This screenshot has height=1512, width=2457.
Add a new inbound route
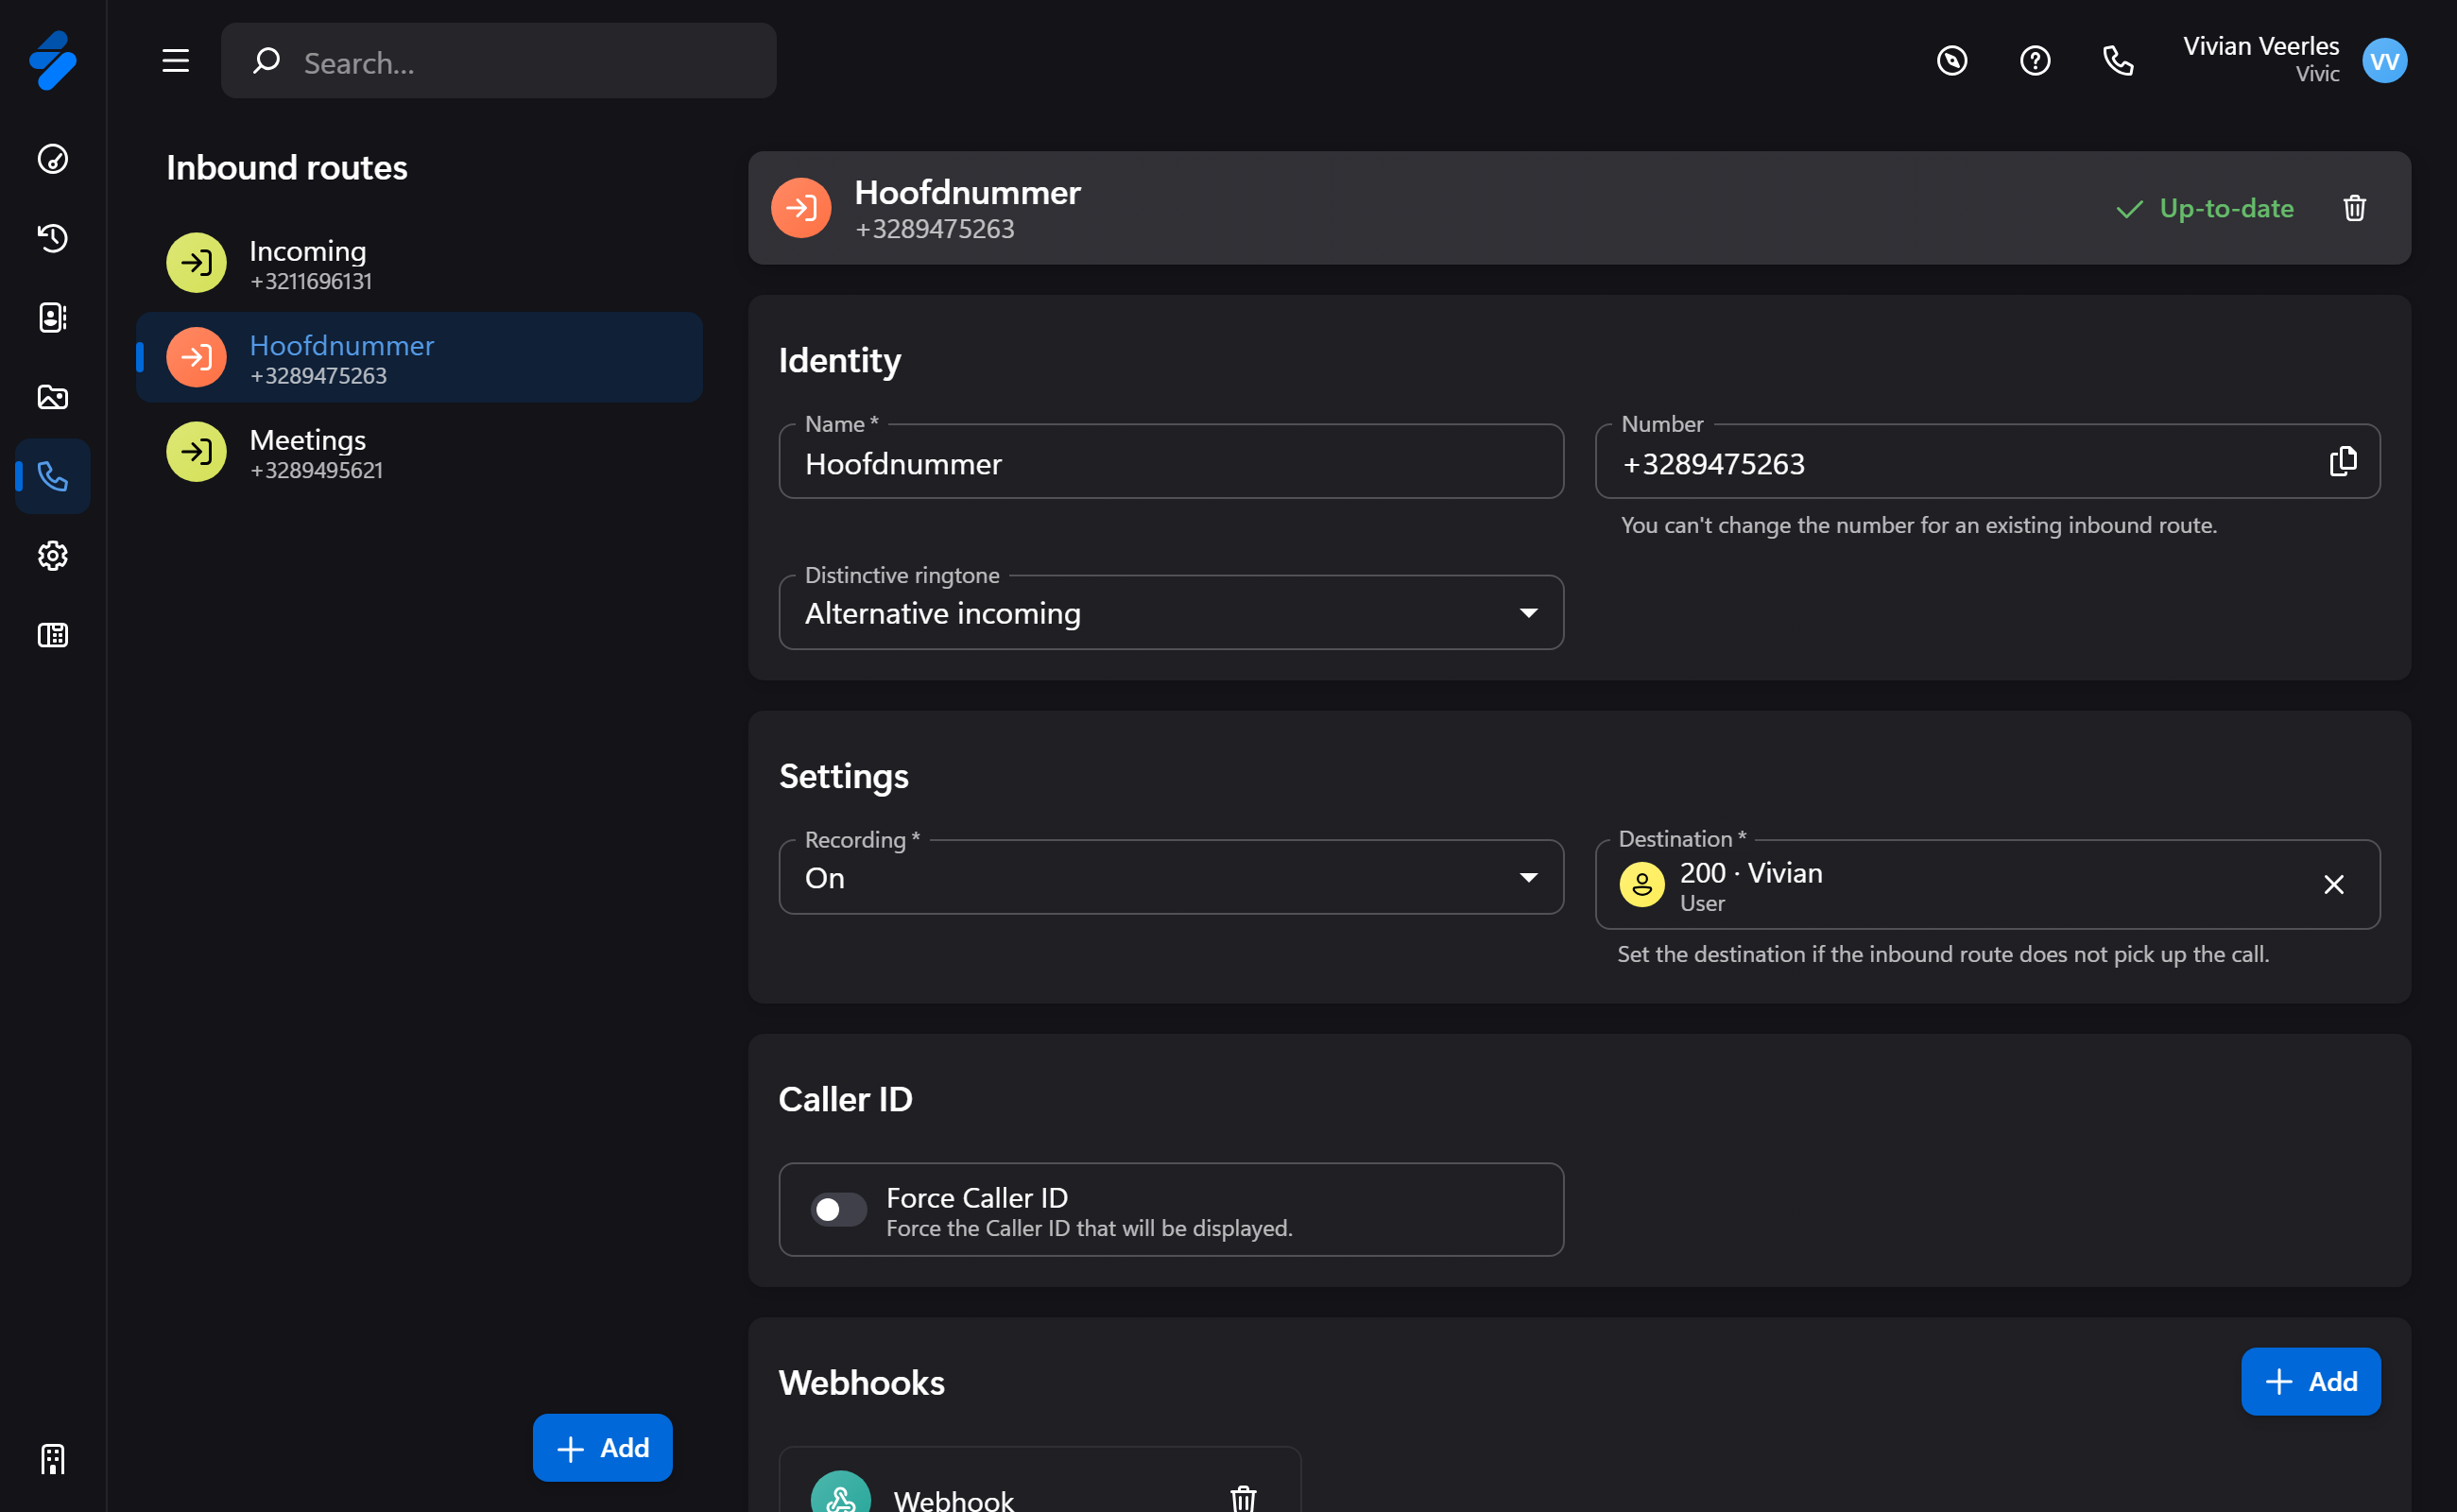click(x=602, y=1447)
